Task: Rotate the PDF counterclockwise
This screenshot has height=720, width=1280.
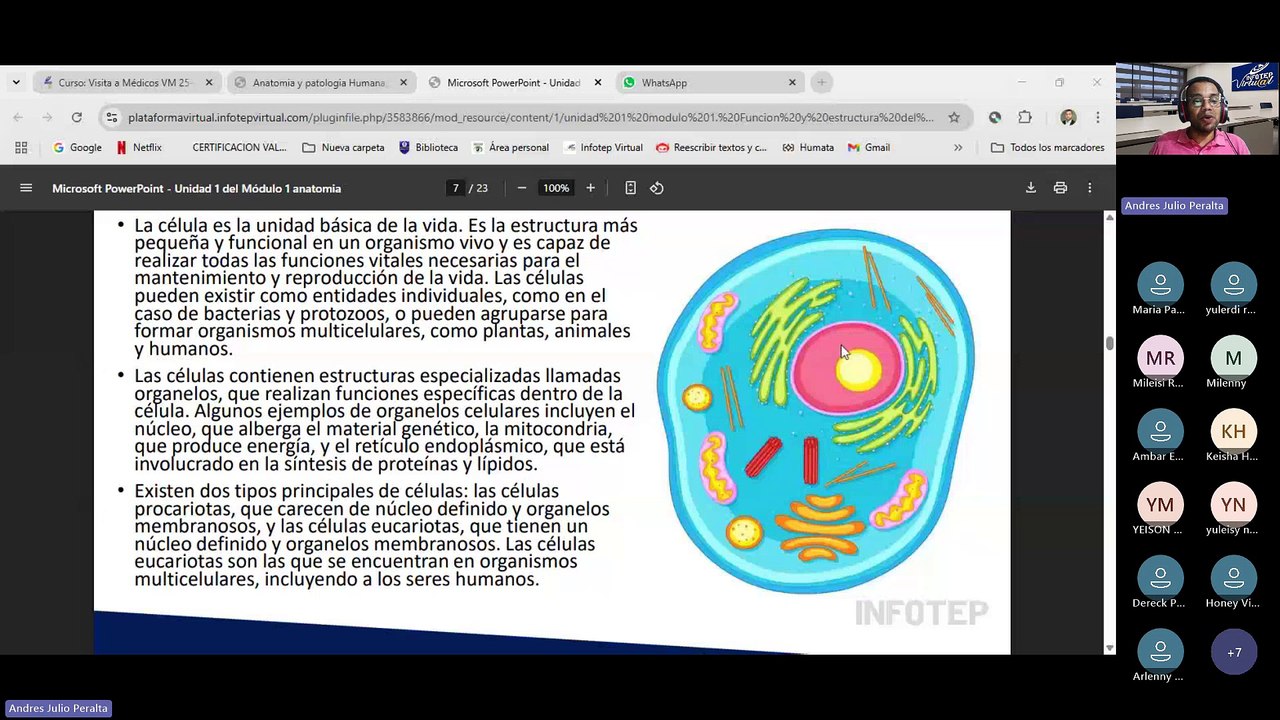Action: point(657,188)
